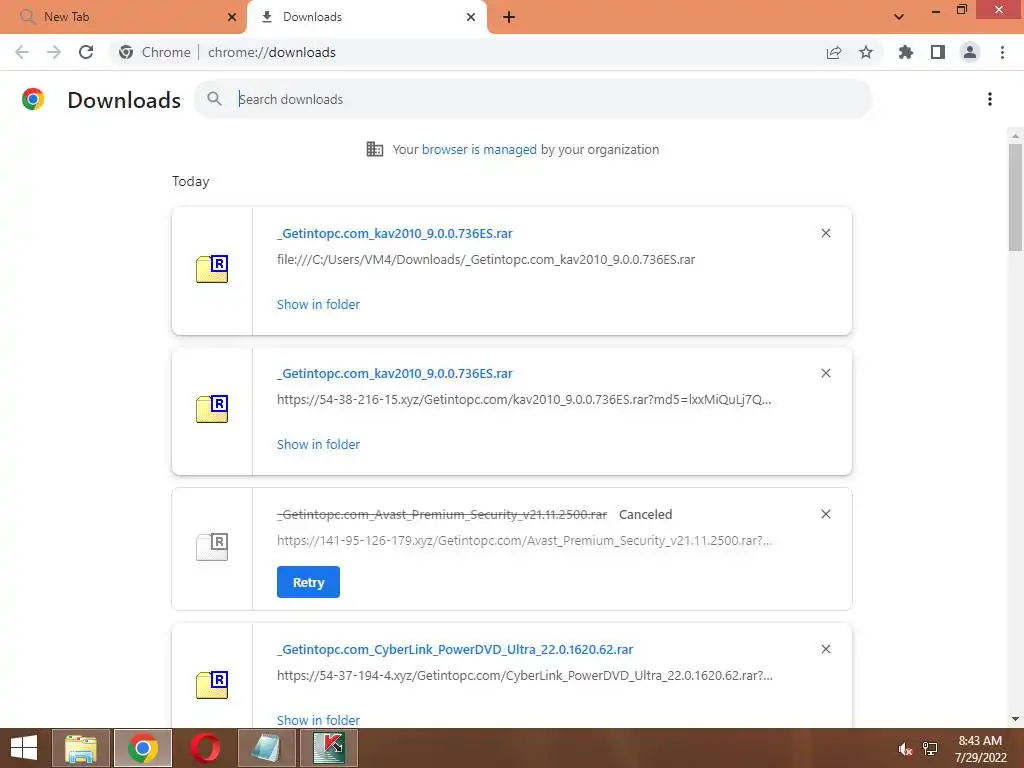This screenshot has height=768, width=1024.
Task: Click the 54-38-216-15.xyz source URL
Action: point(524,400)
